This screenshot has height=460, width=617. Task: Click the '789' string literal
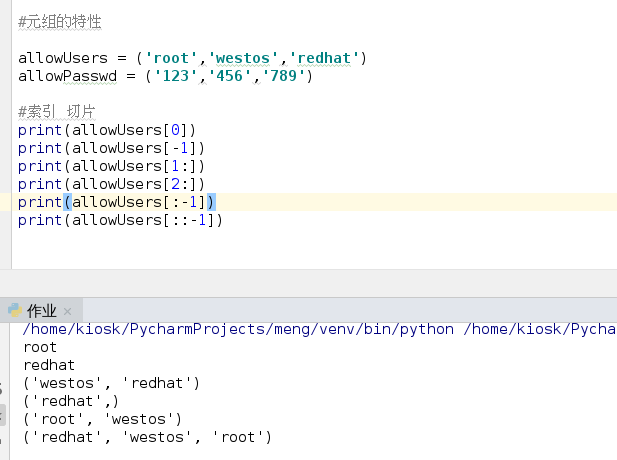[283, 76]
